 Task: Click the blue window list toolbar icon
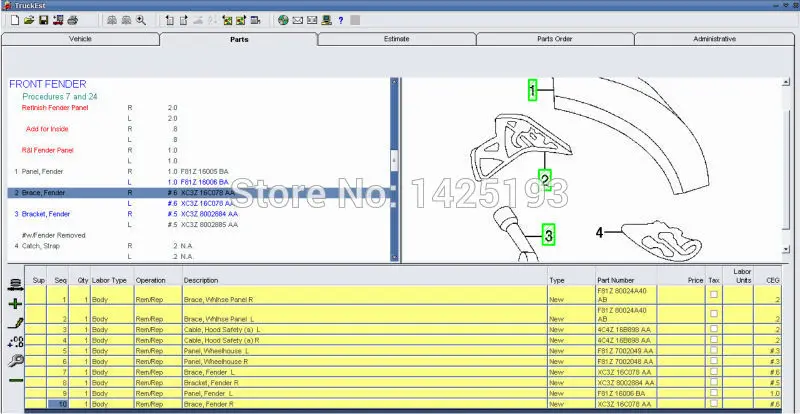pos(255,20)
